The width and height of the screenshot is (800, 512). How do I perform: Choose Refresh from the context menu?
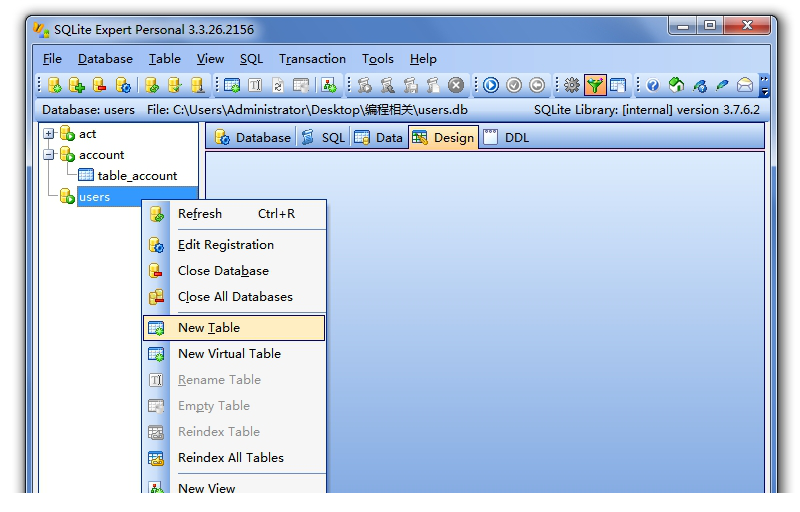pos(234,214)
